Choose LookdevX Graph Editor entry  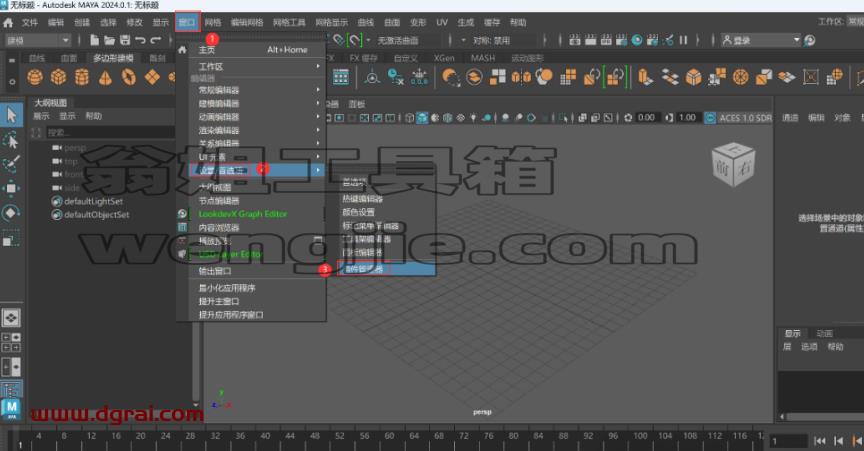click(243, 214)
